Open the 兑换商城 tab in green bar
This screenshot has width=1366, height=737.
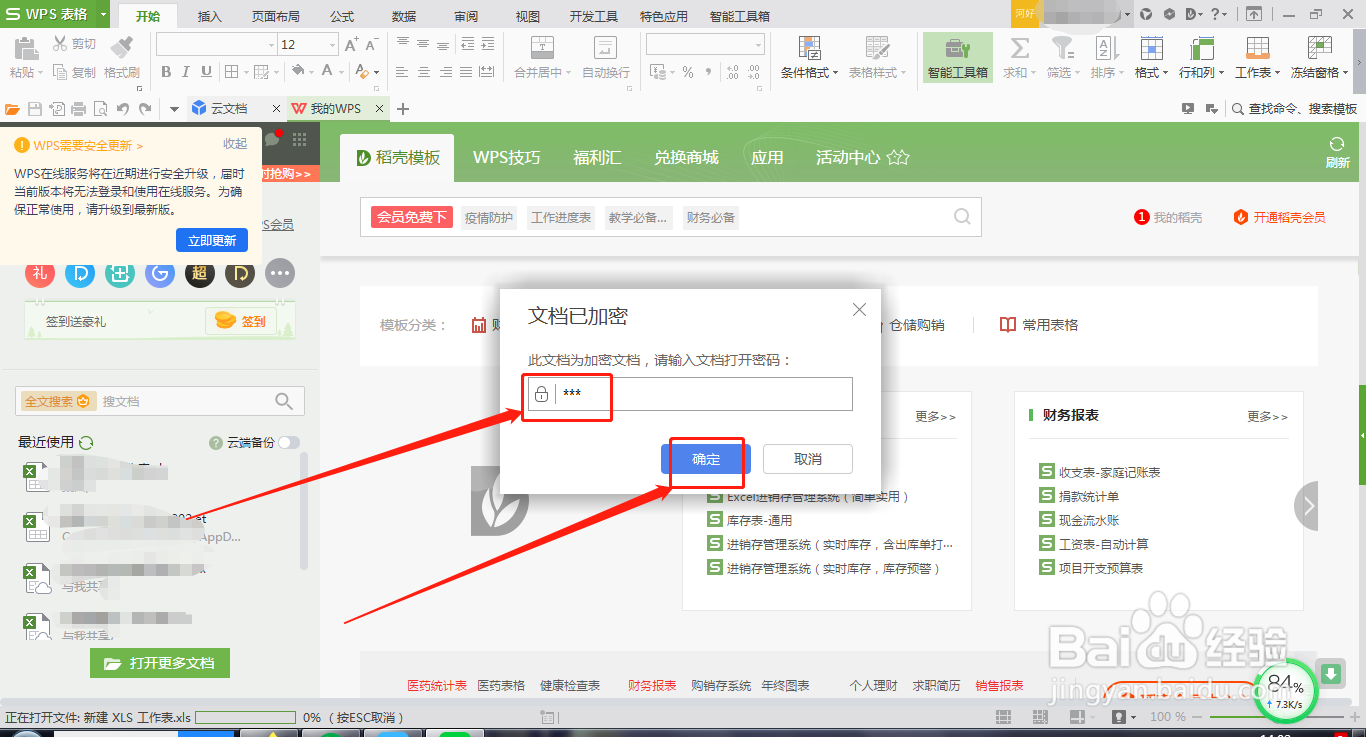[686, 158]
